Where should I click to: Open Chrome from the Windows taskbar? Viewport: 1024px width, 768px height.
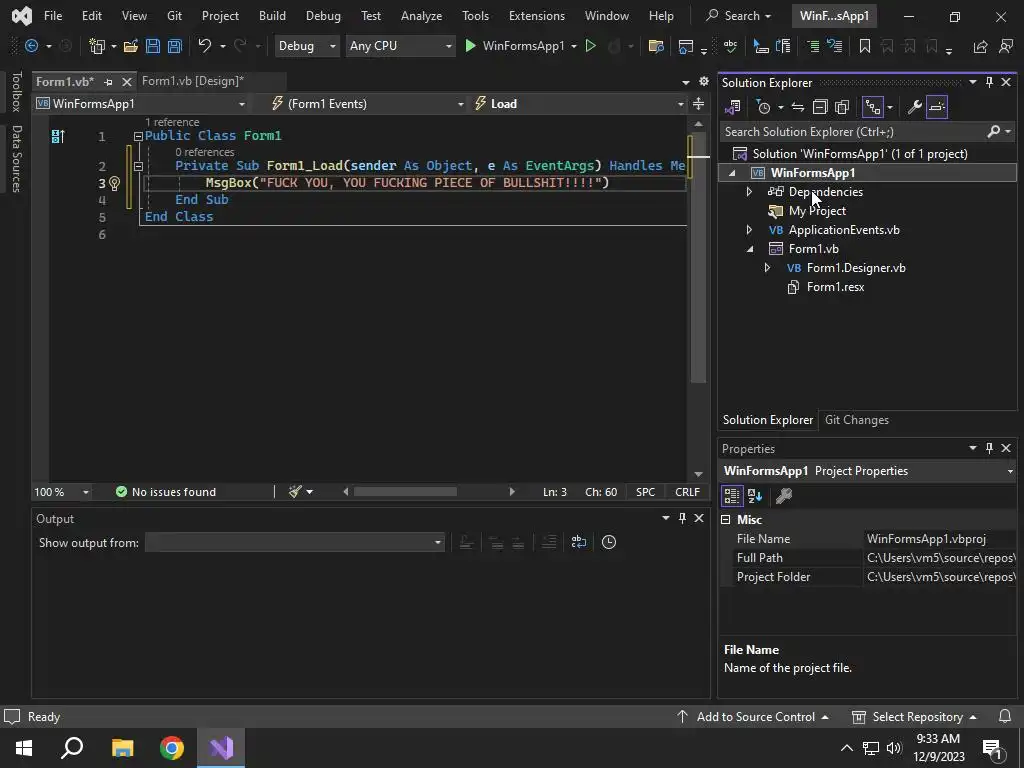(172, 748)
